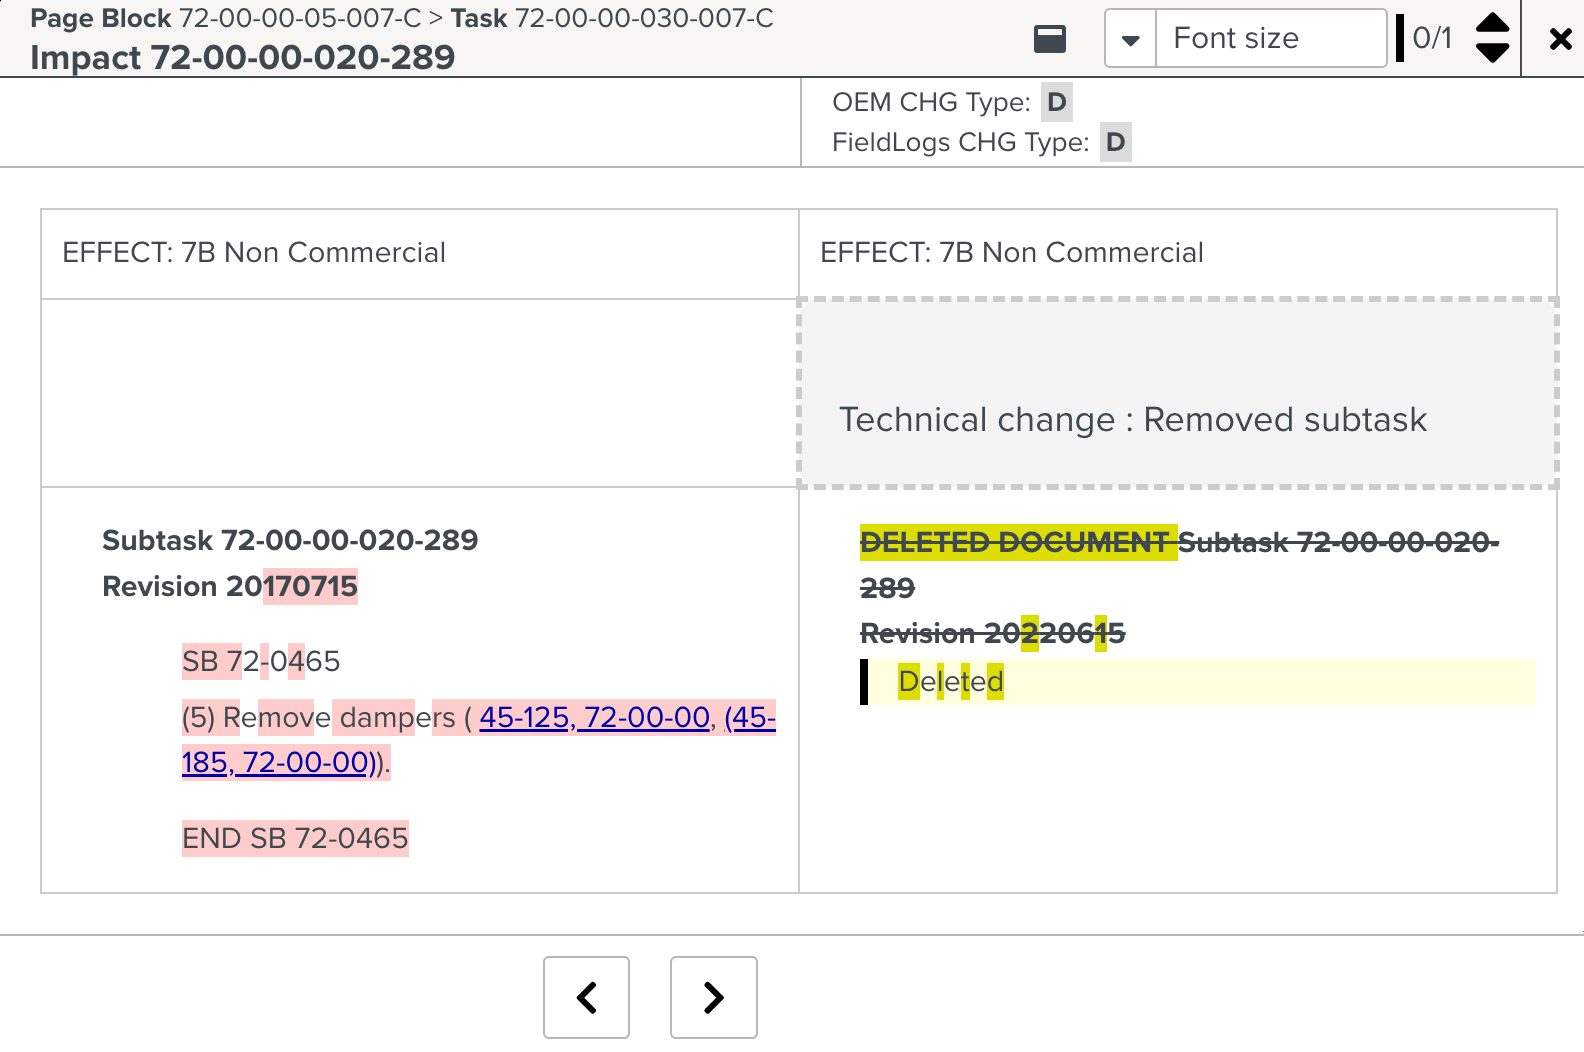The width and height of the screenshot is (1584, 1052).
Task: Click the END SB 72-0465 text
Action: [295, 838]
